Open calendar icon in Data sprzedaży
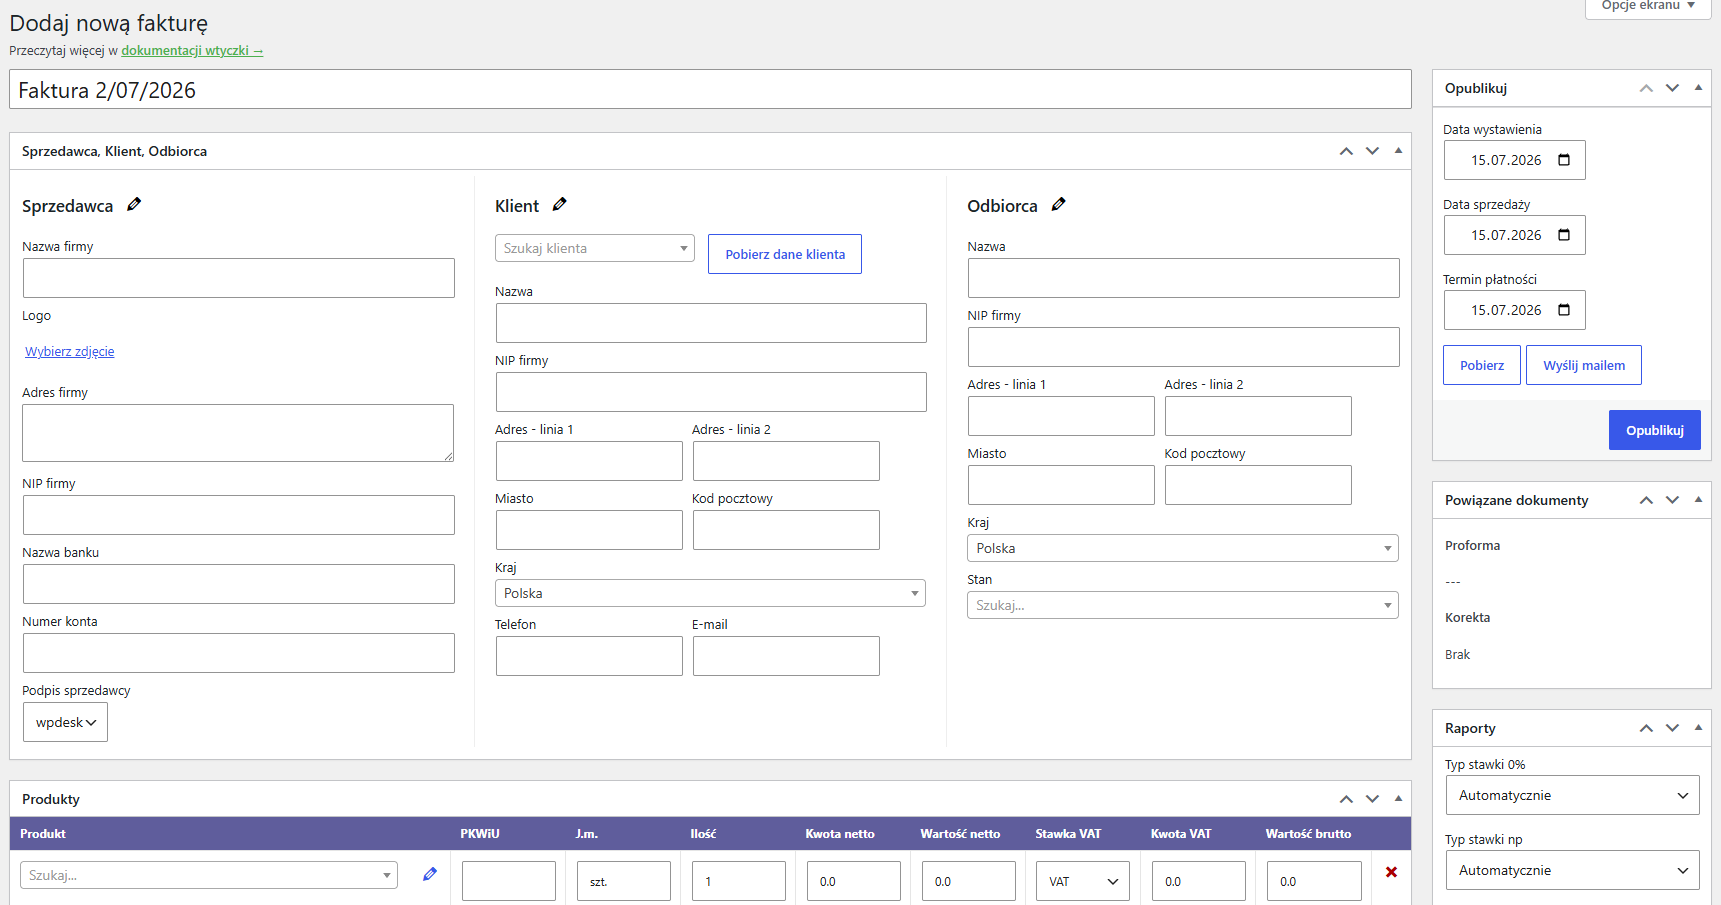The height and width of the screenshot is (905, 1721). click(x=1564, y=235)
